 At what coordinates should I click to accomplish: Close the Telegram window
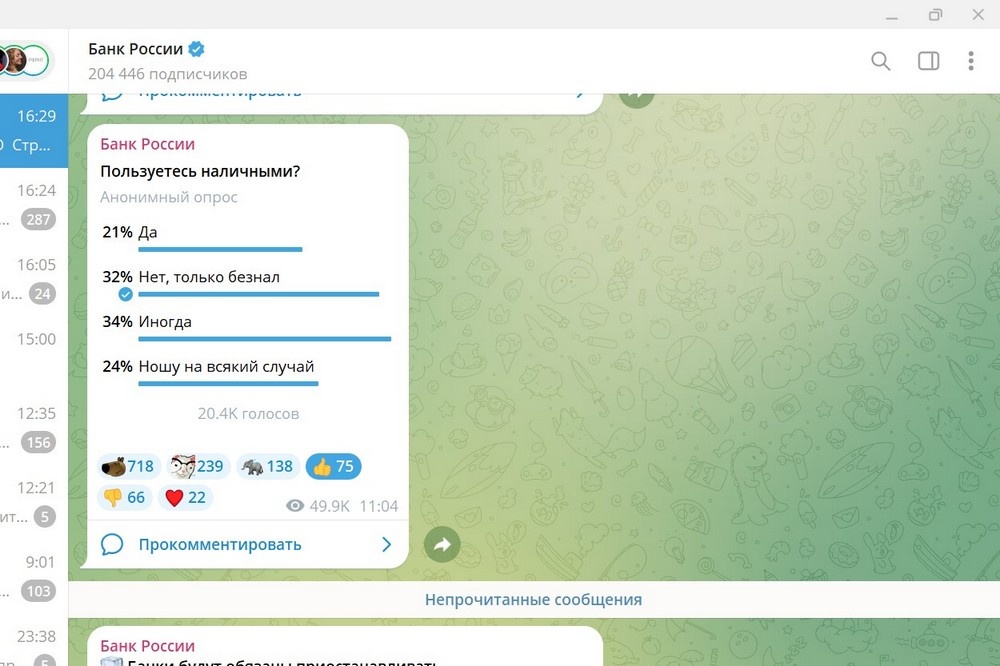click(x=978, y=15)
